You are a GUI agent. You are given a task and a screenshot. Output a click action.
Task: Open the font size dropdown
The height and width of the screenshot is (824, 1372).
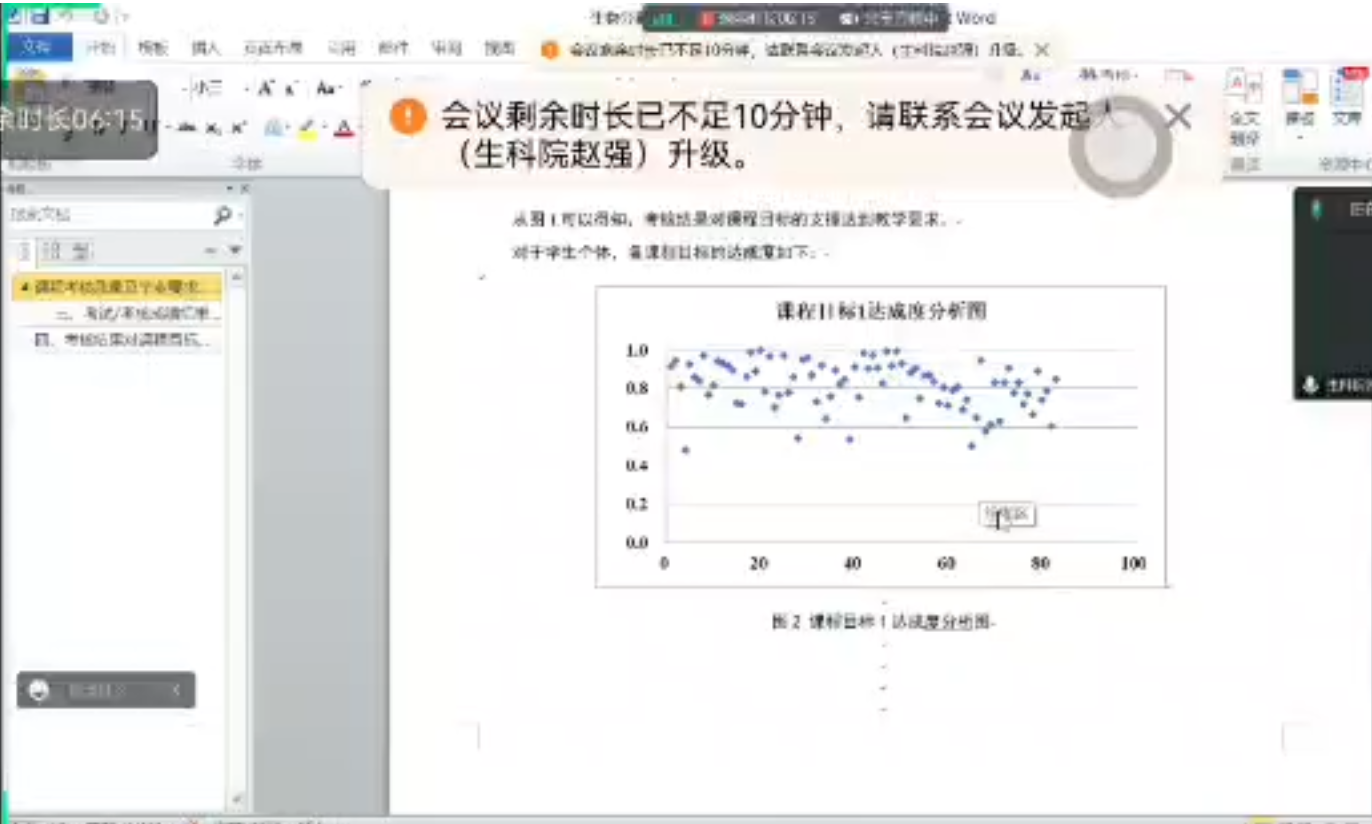pyautogui.click(x=244, y=88)
